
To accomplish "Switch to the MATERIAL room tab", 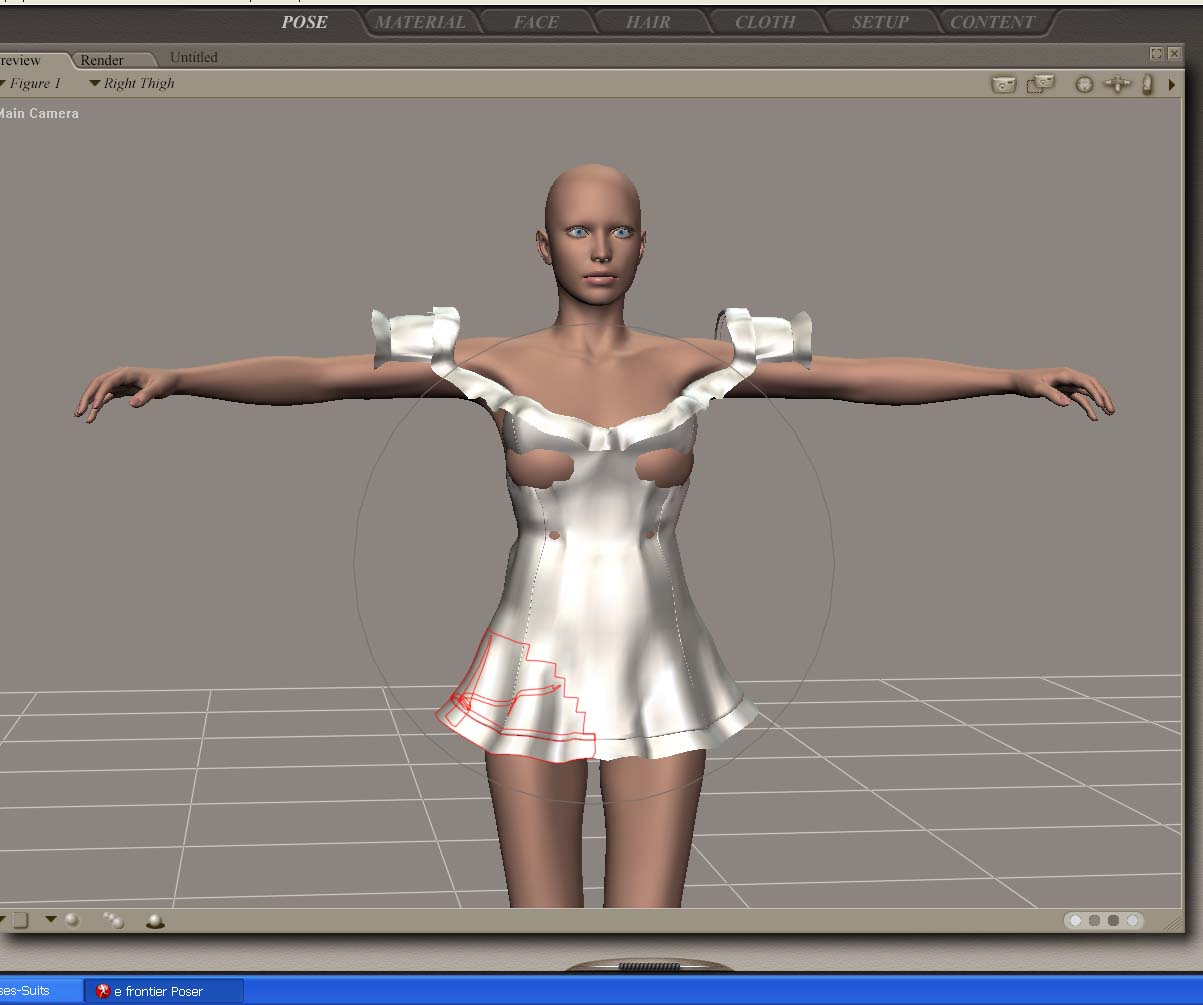I will point(420,22).
